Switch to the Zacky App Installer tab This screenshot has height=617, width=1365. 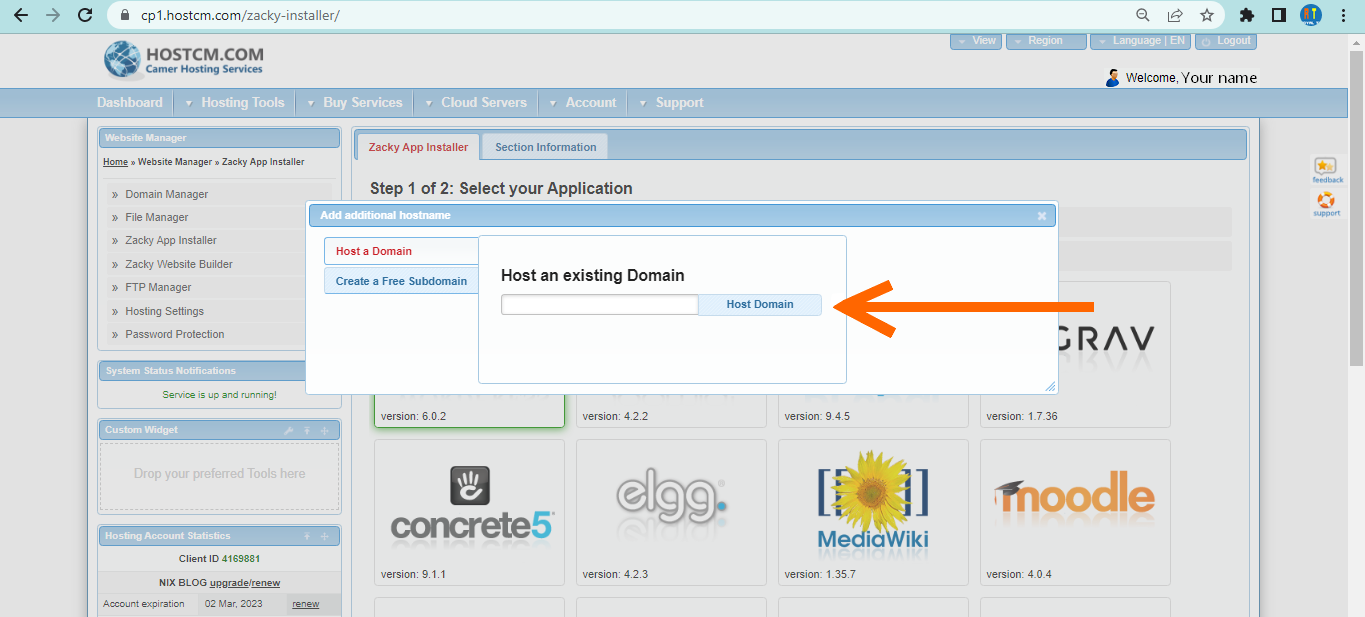pos(418,147)
